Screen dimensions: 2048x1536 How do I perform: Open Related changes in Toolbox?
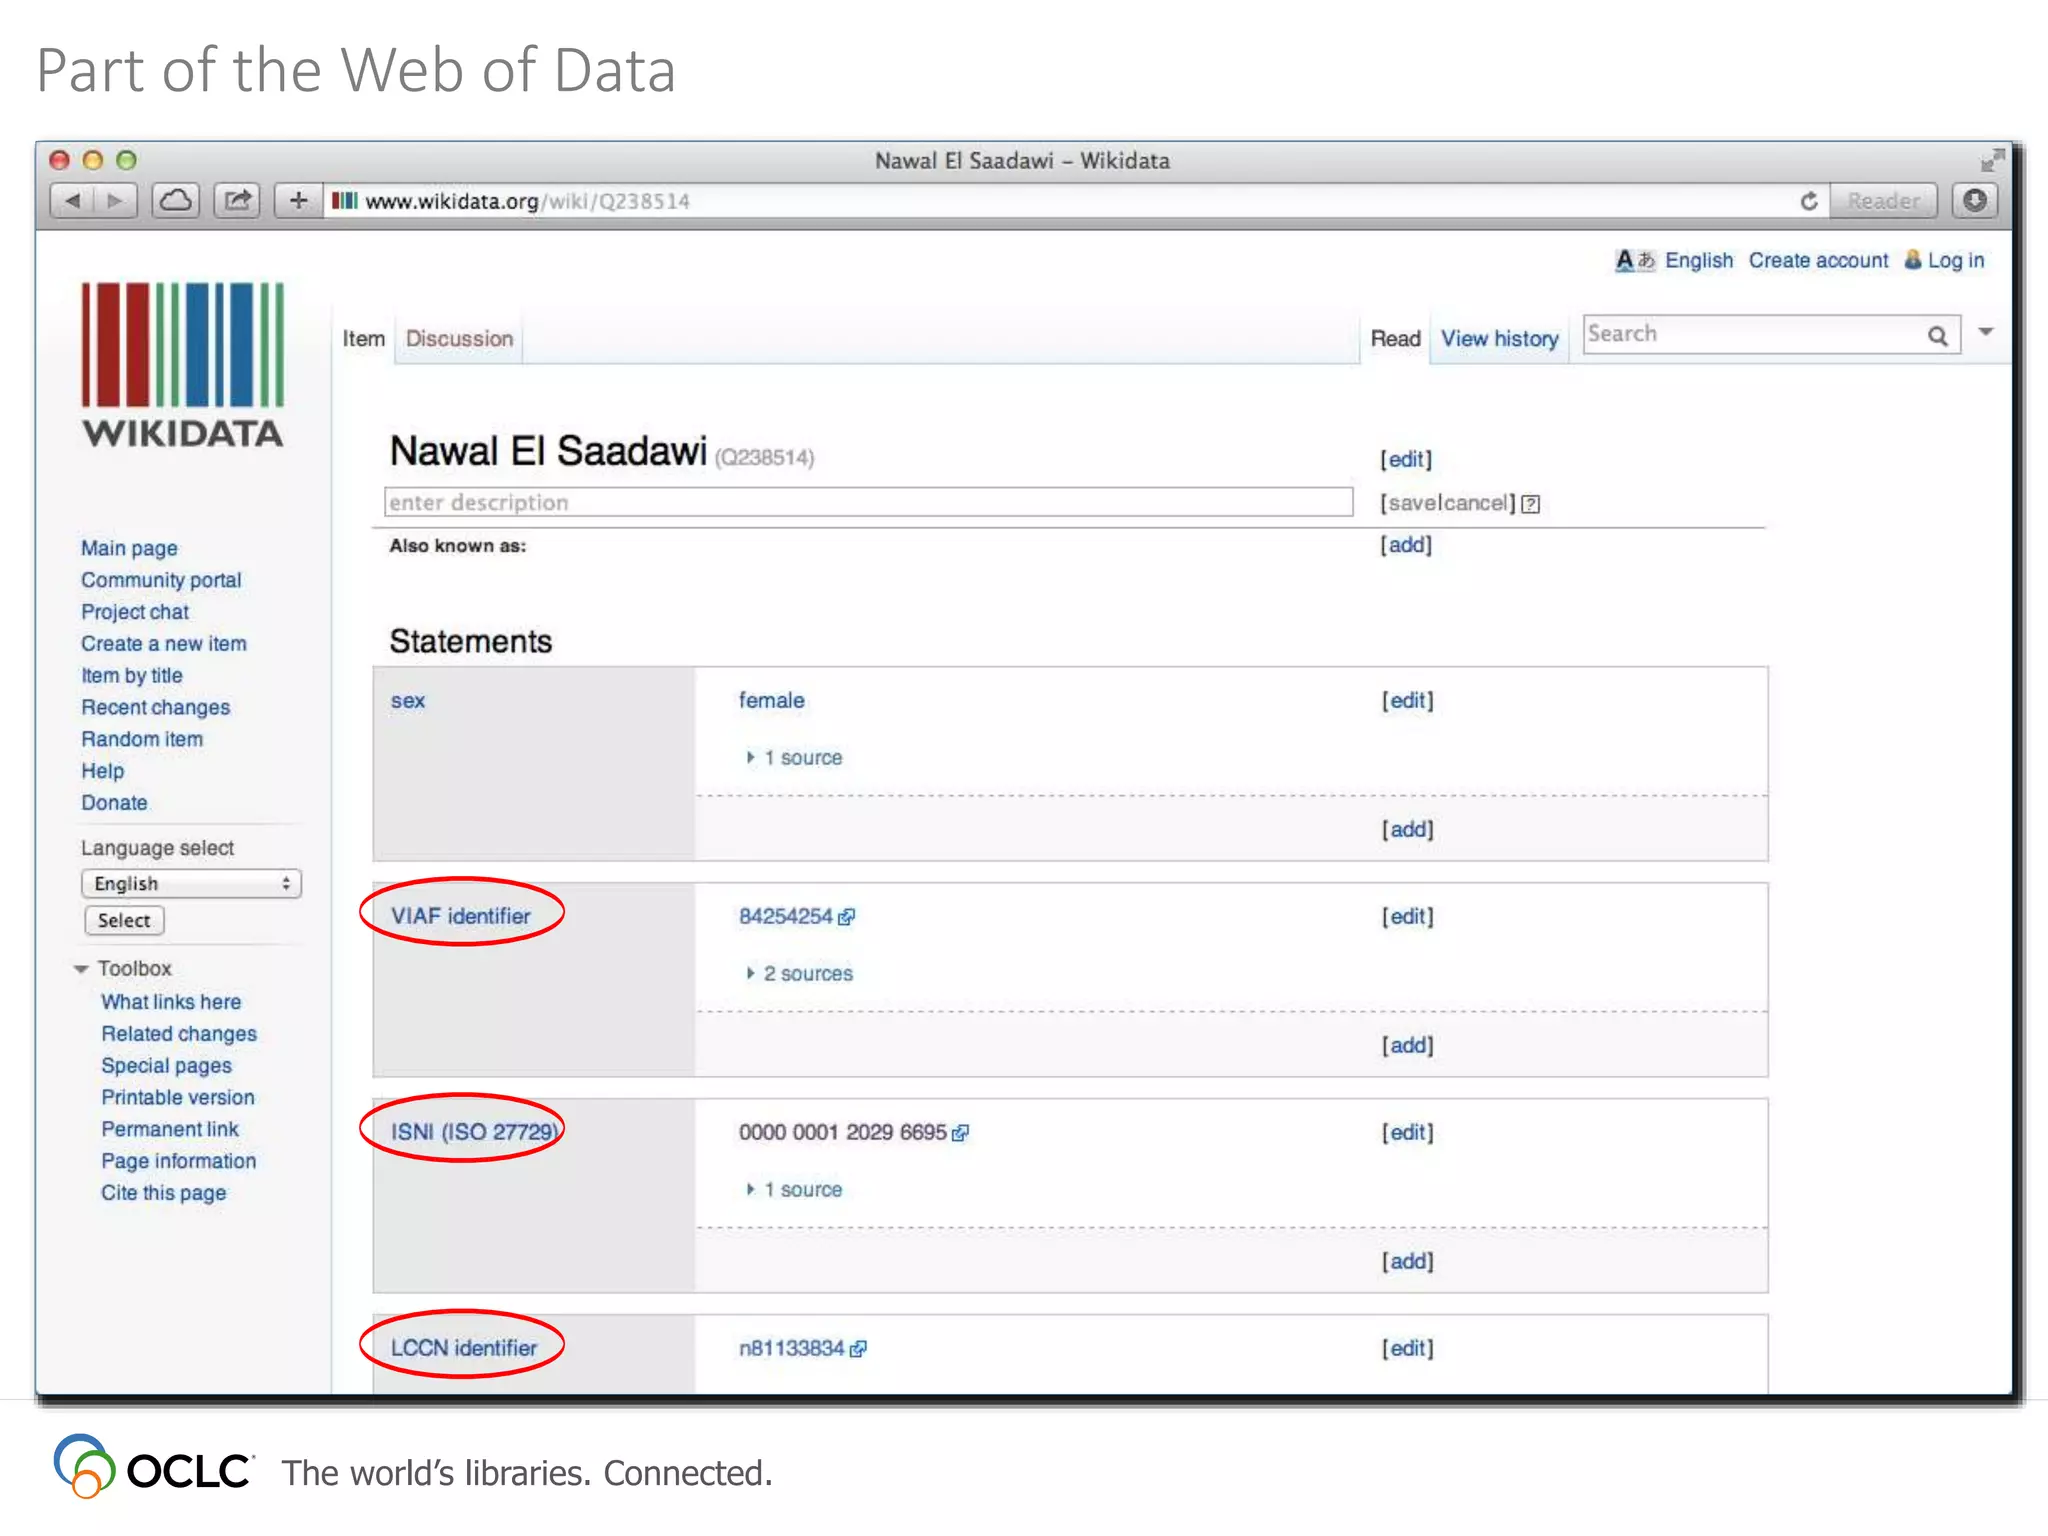(179, 1034)
